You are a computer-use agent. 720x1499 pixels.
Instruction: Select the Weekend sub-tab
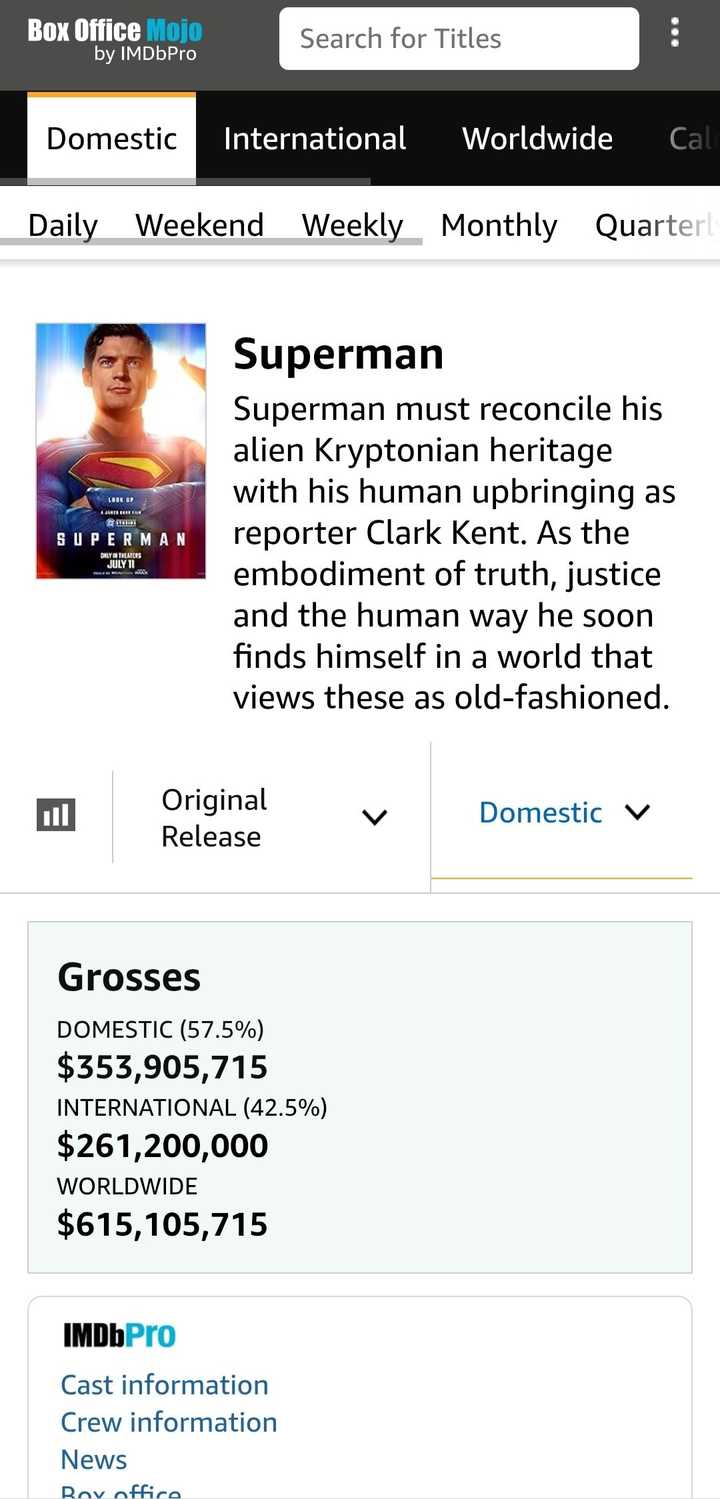[200, 225]
